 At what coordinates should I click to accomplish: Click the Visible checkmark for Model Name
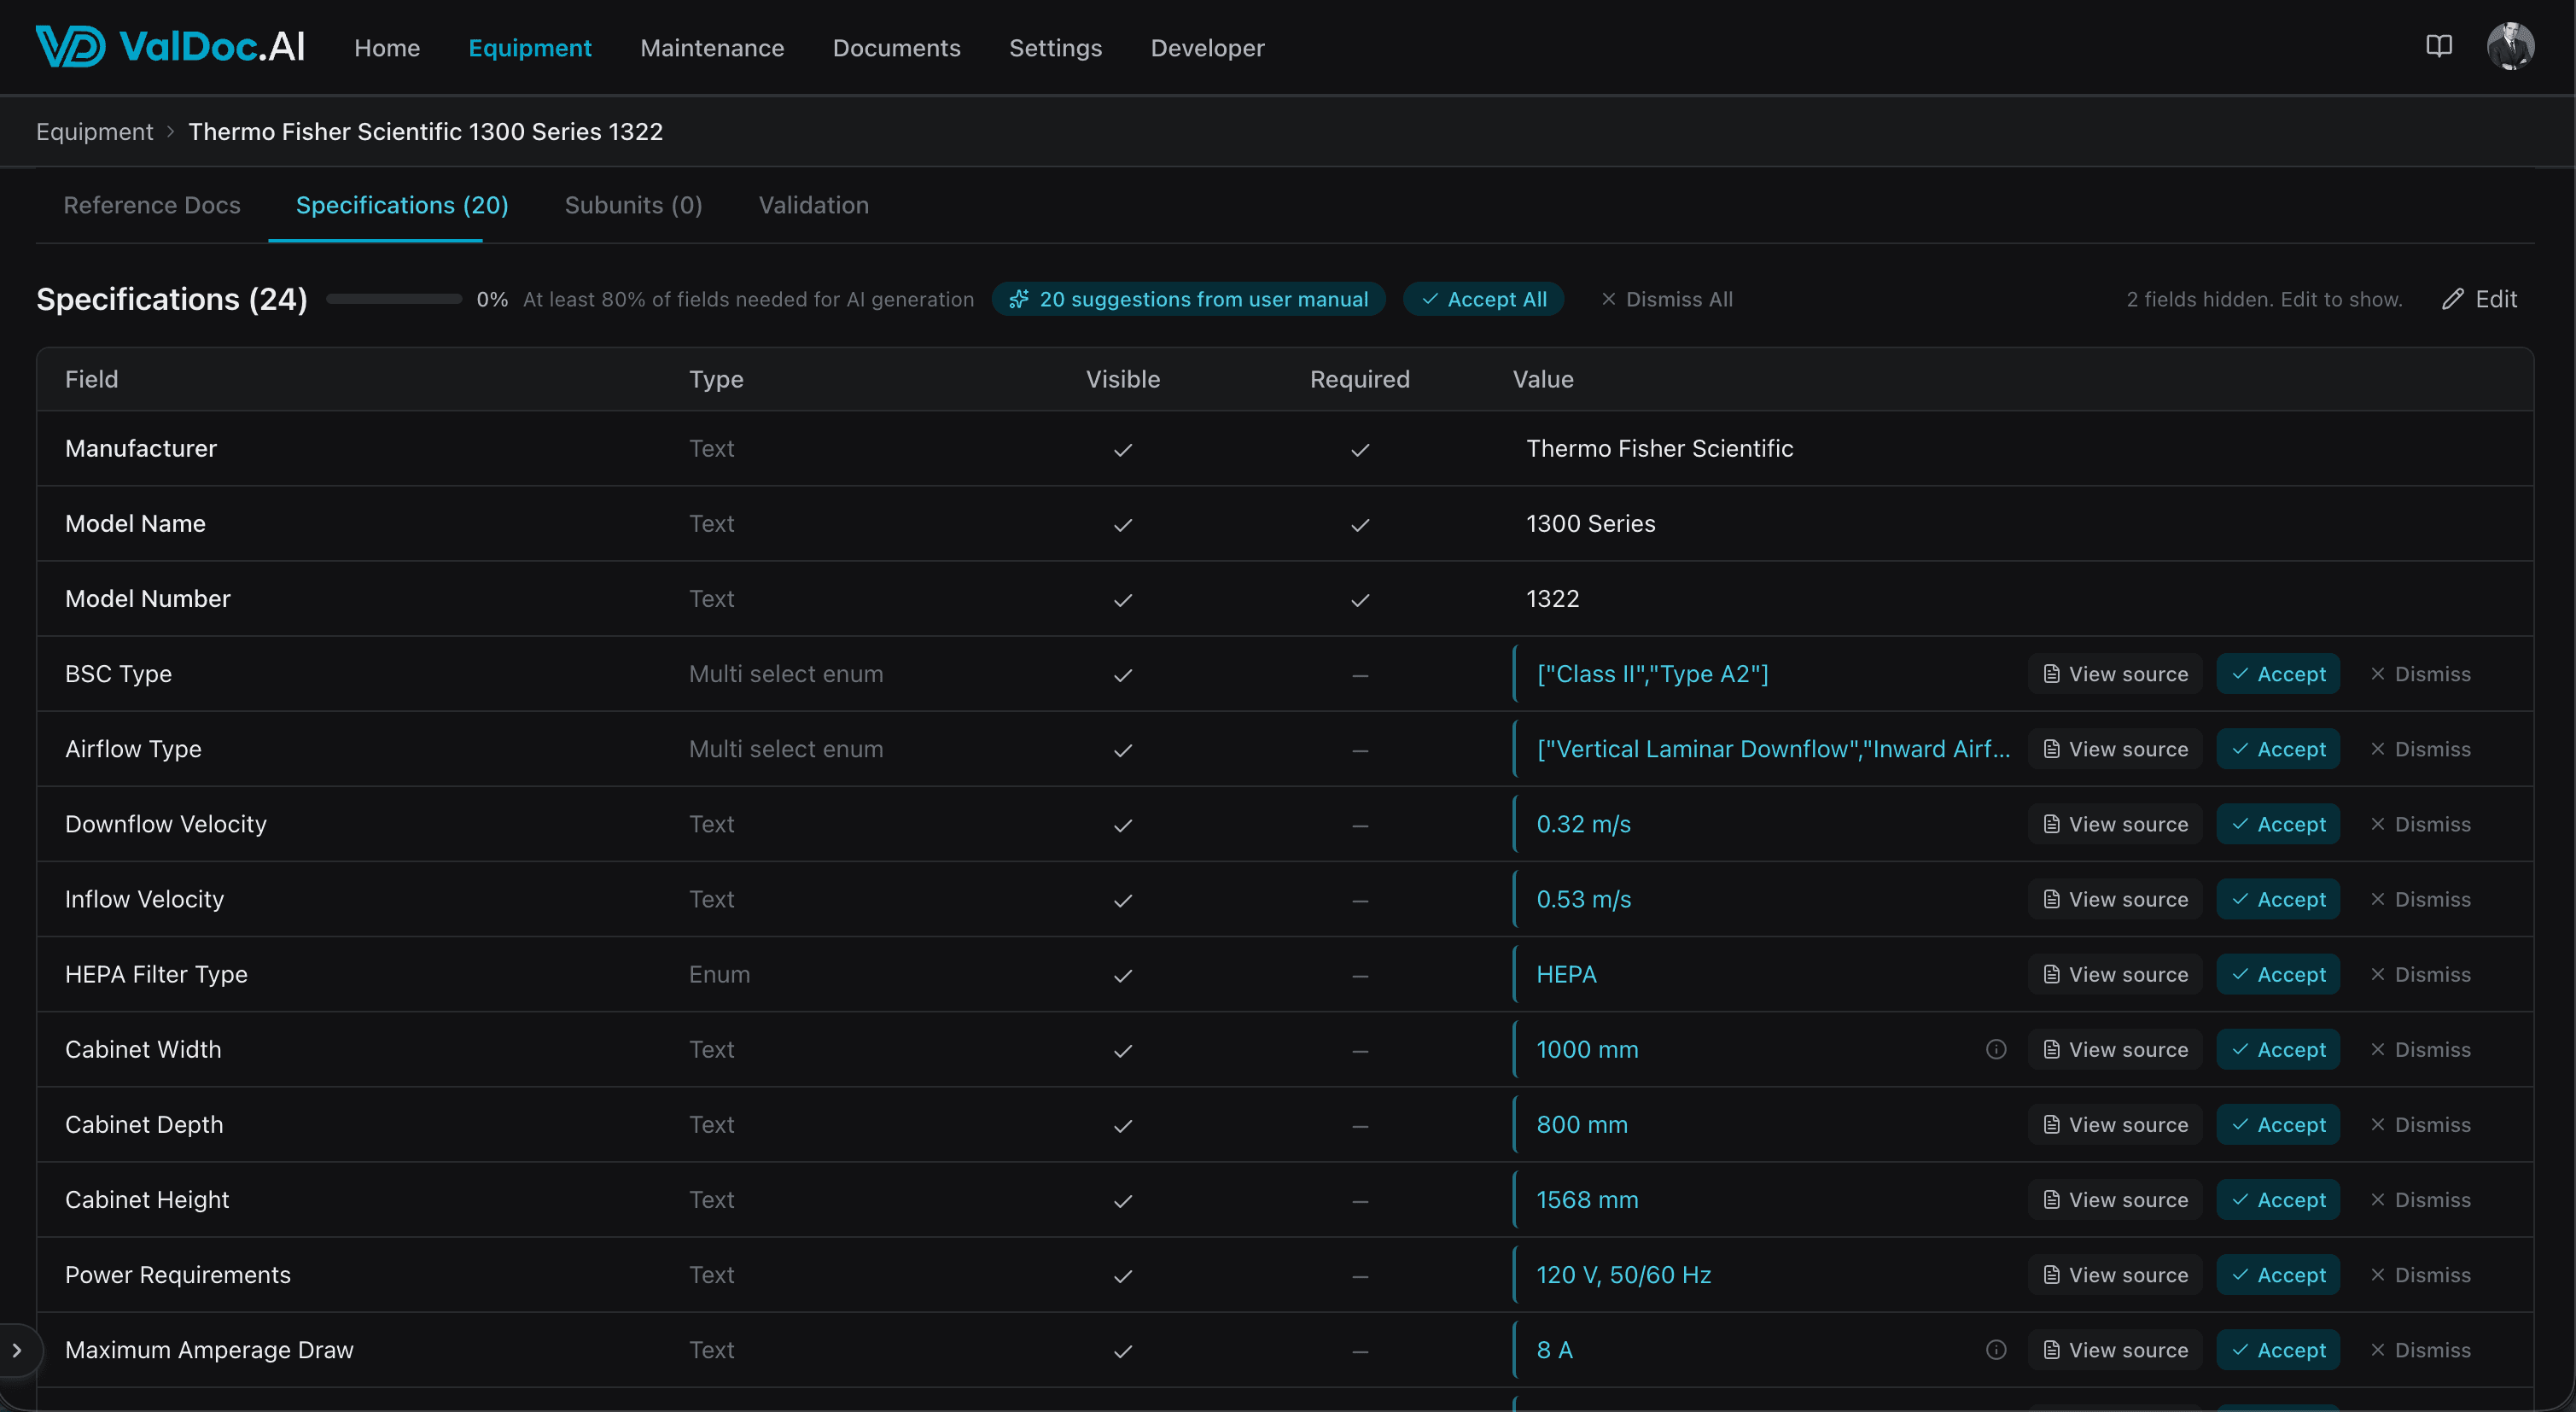click(x=1123, y=525)
